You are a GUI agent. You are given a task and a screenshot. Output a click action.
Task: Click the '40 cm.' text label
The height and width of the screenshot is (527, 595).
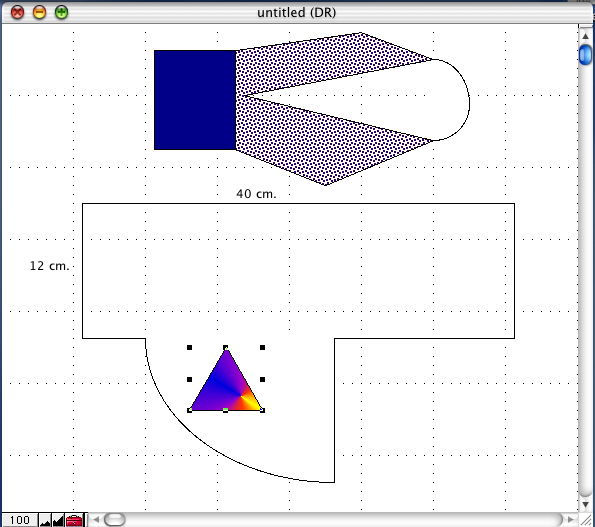click(x=256, y=194)
